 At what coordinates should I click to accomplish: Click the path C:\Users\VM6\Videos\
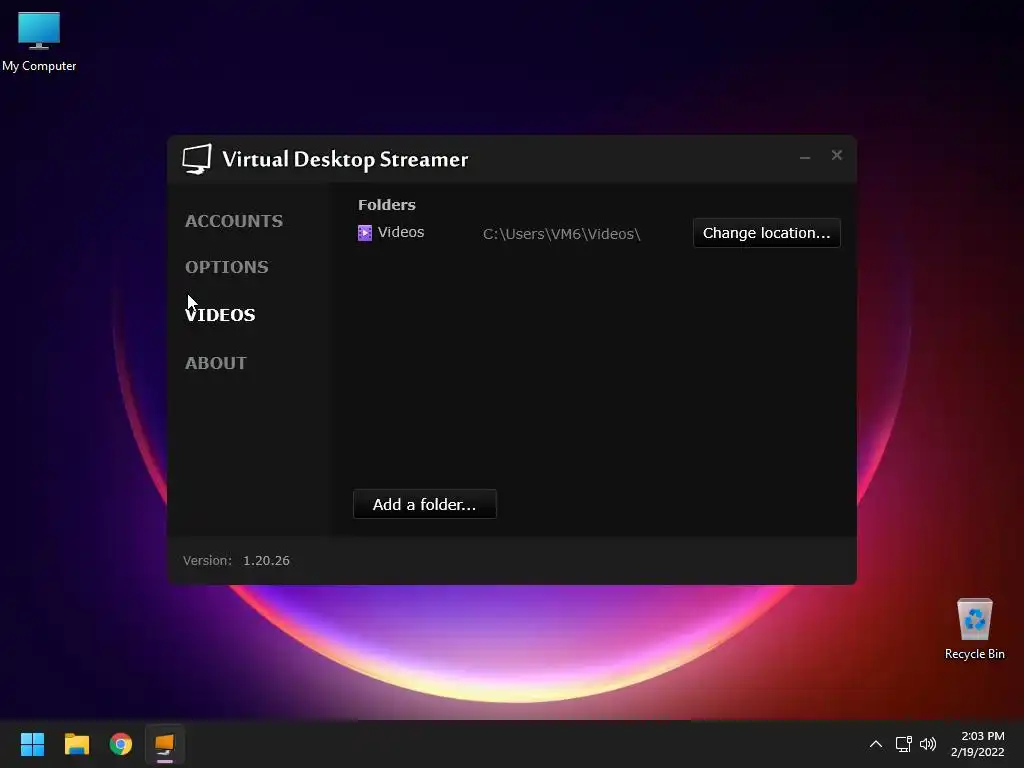[562, 234]
